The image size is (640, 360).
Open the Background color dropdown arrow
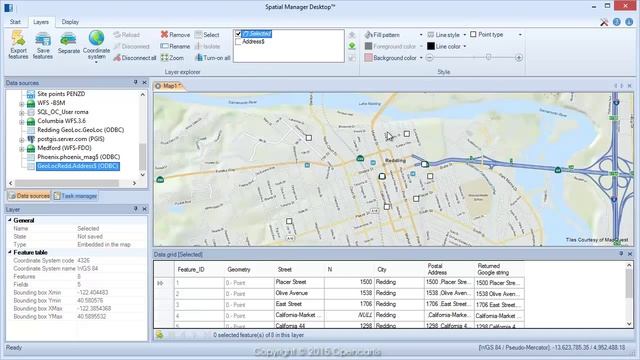tap(421, 58)
